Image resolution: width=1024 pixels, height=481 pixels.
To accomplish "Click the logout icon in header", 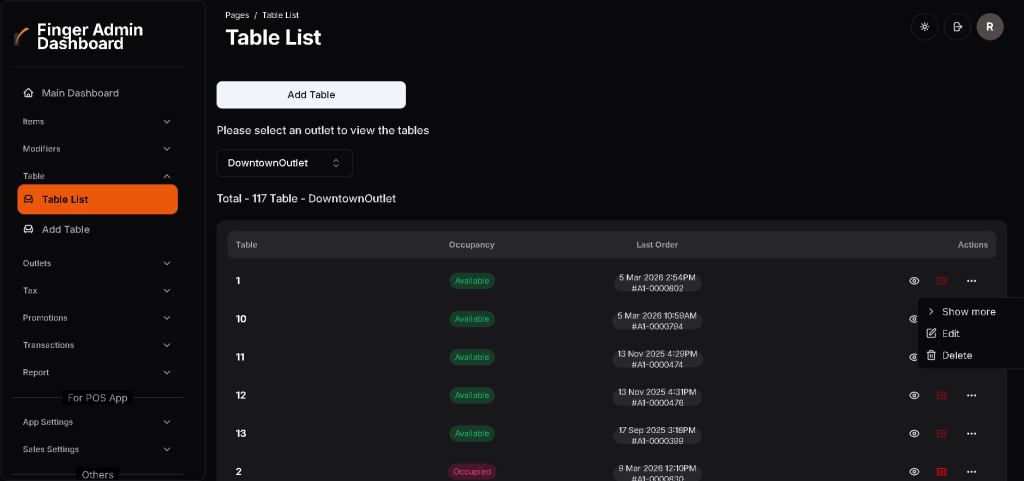I will coord(957,27).
